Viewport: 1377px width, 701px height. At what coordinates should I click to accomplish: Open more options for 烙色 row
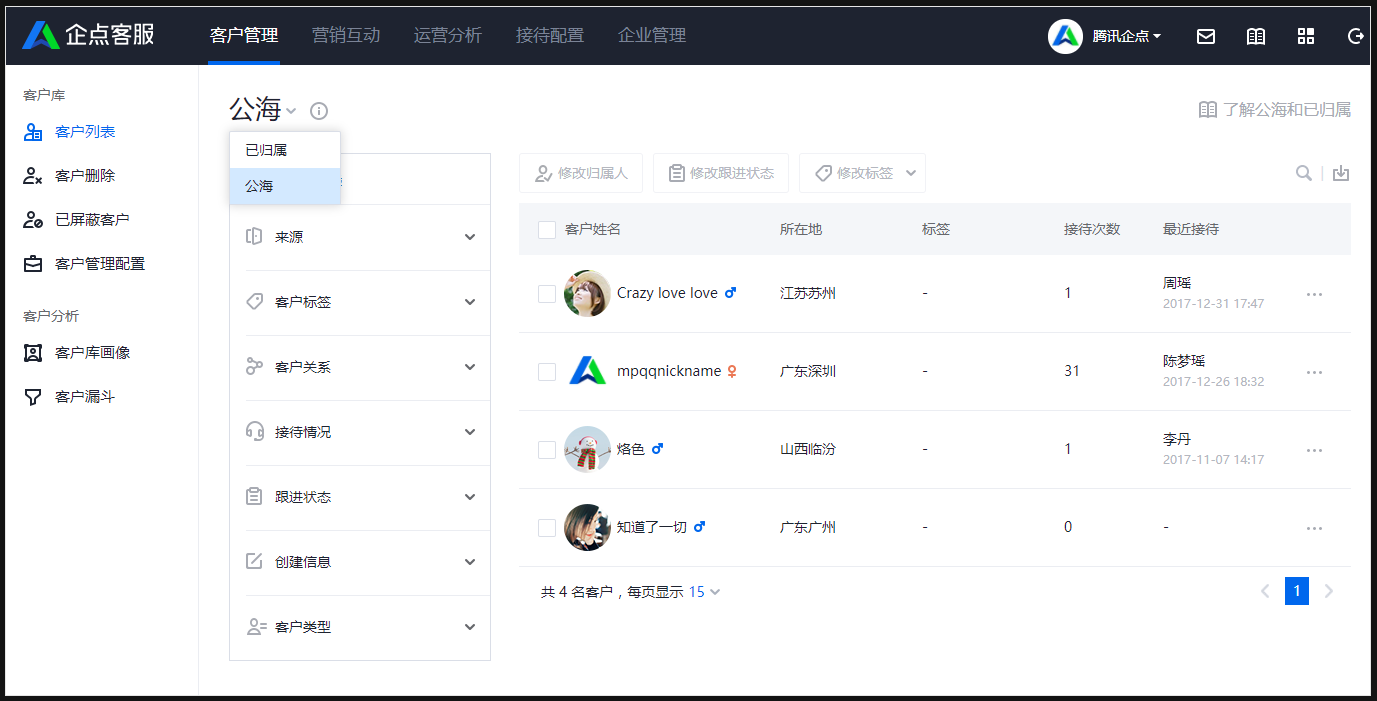[1314, 450]
